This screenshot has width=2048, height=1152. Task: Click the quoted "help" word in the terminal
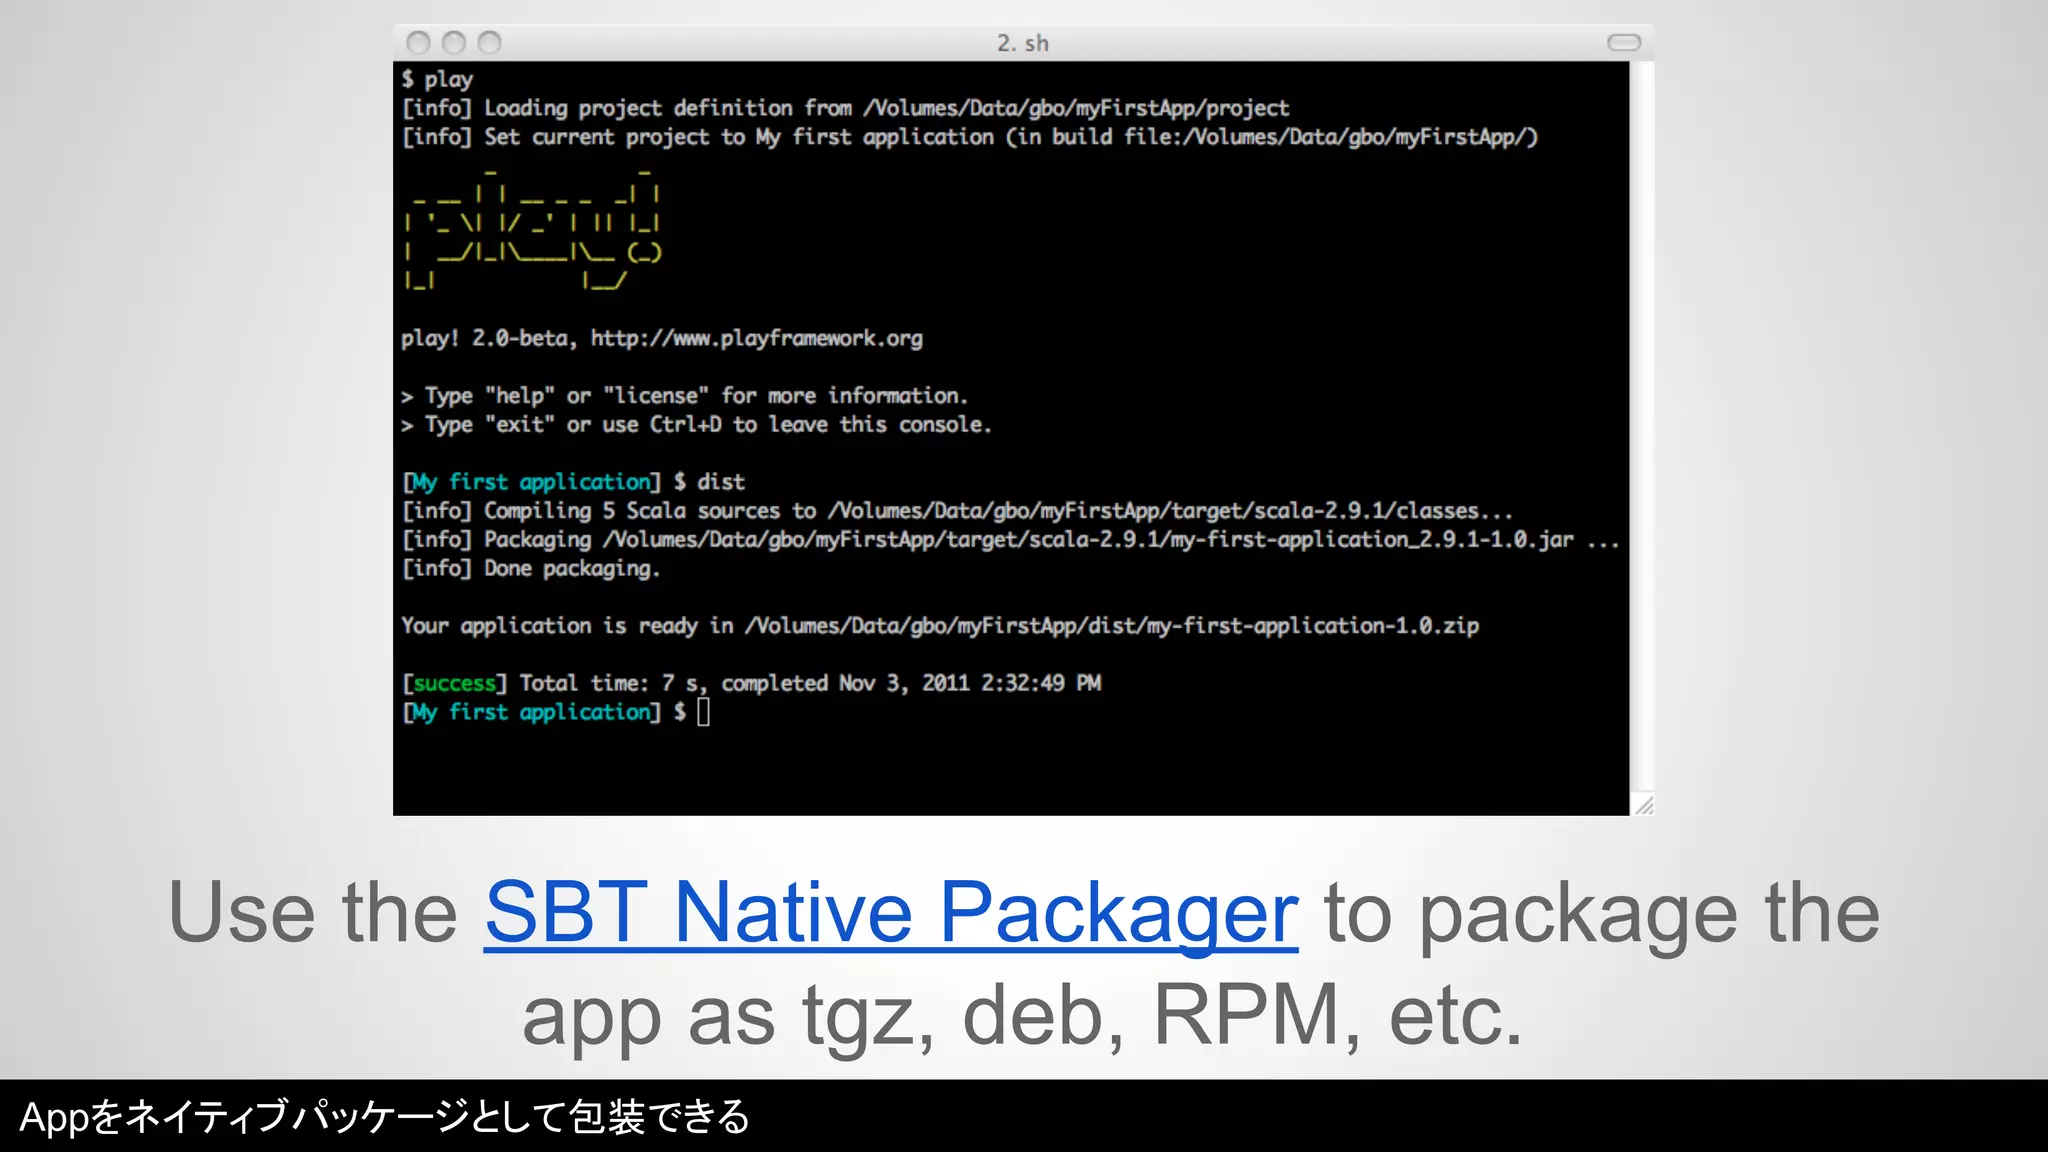click(x=519, y=396)
